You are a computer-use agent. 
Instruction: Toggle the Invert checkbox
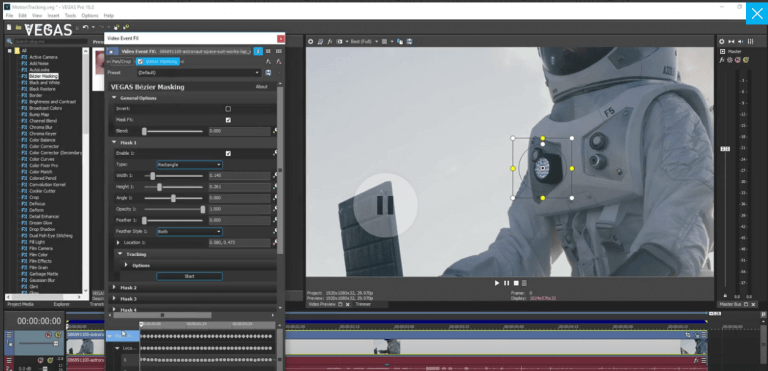coord(228,109)
